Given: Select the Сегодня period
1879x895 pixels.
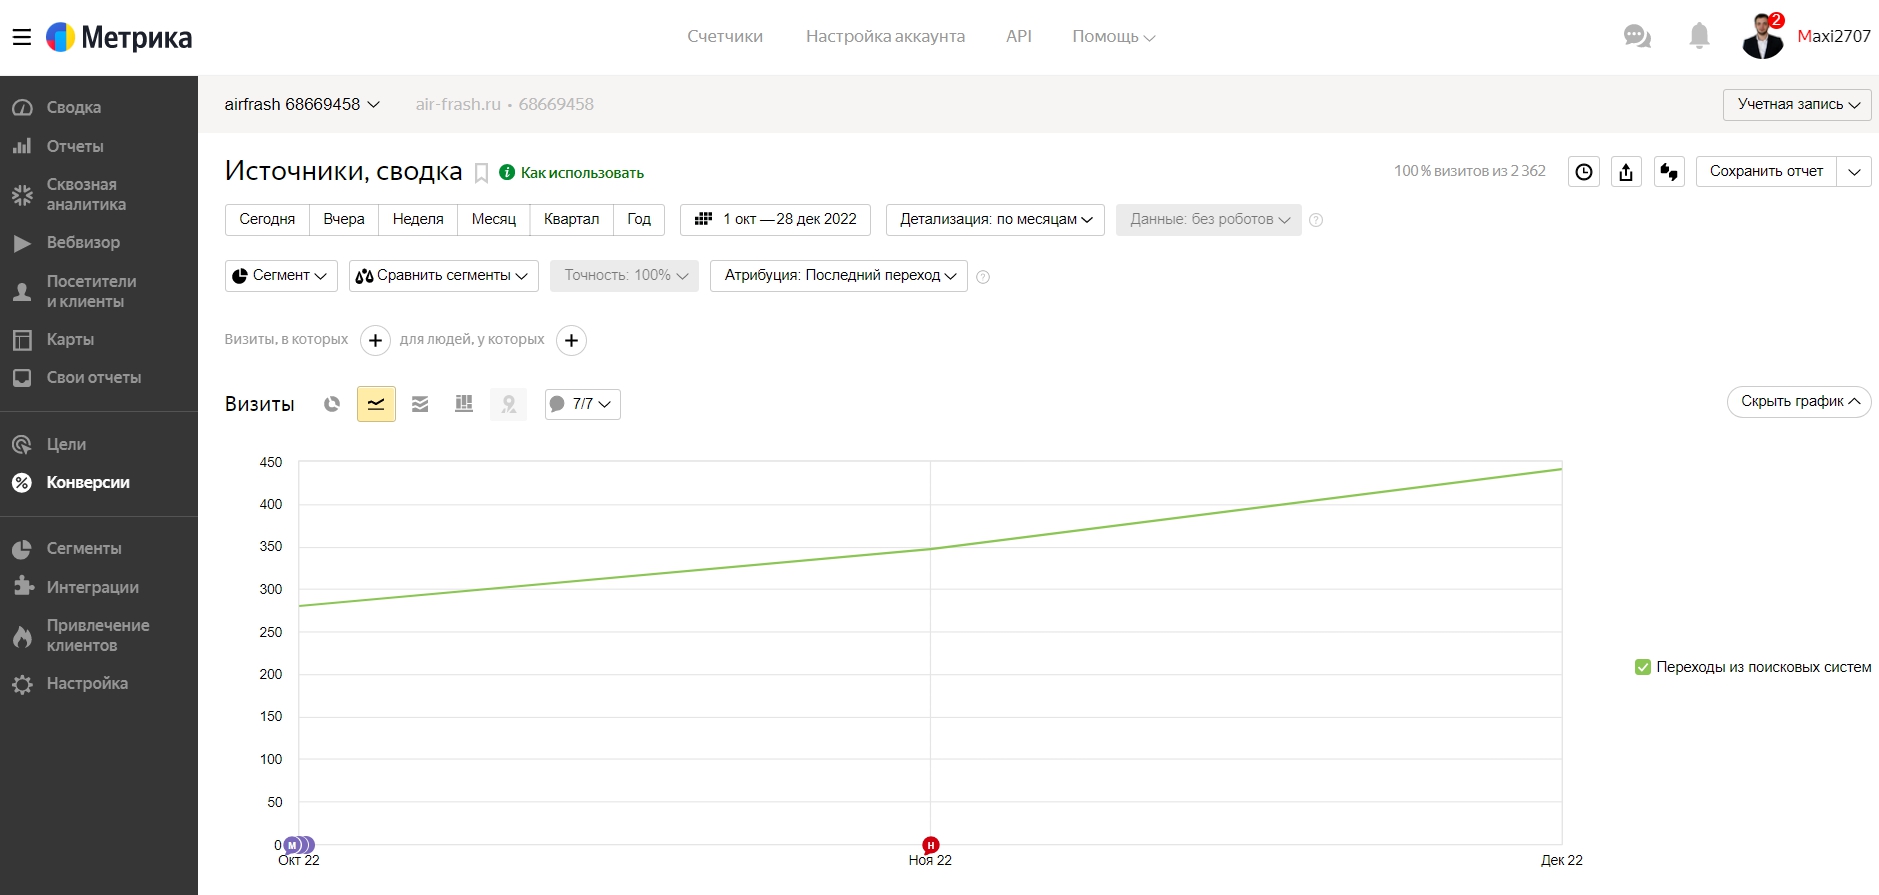Looking at the screenshot, I should tap(267, 220).
